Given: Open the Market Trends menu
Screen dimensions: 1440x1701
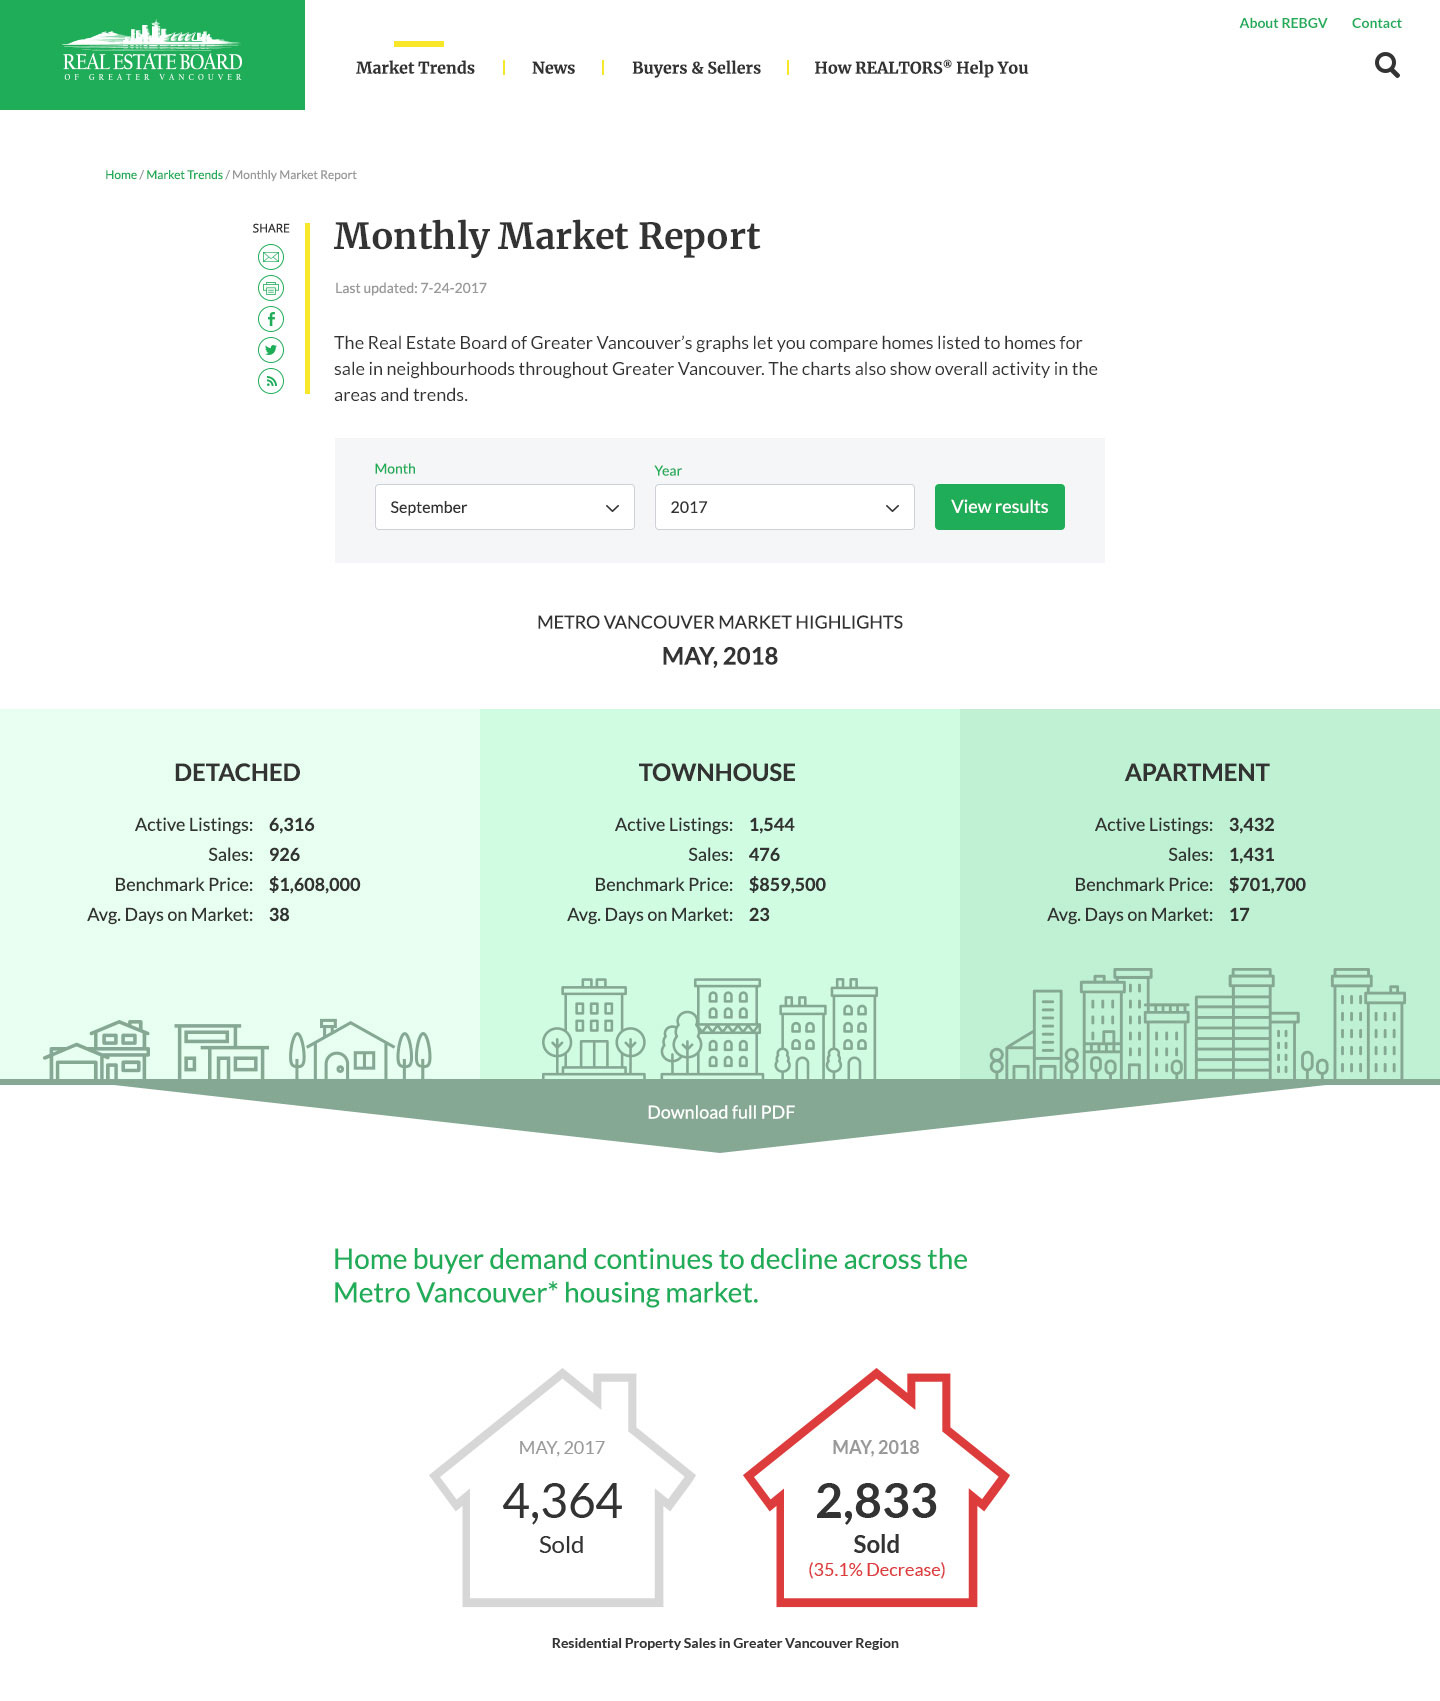Looking at the screenshot, I should click(415, 68).
